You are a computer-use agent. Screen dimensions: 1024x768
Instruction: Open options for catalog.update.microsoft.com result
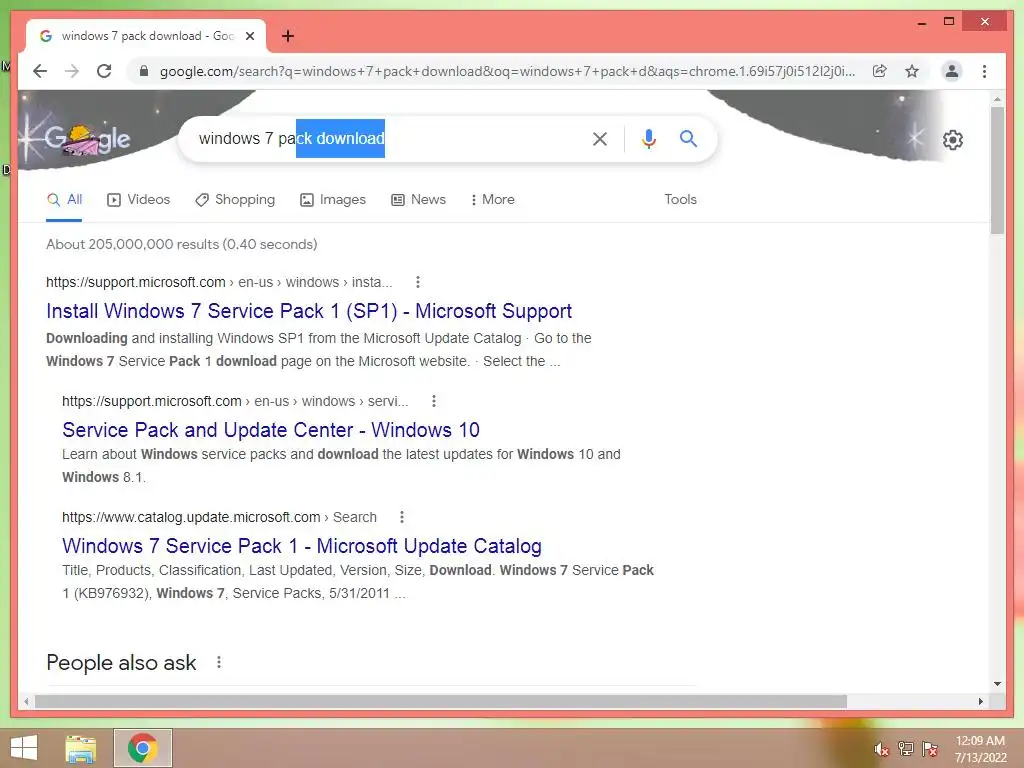(x=402, y=517)
